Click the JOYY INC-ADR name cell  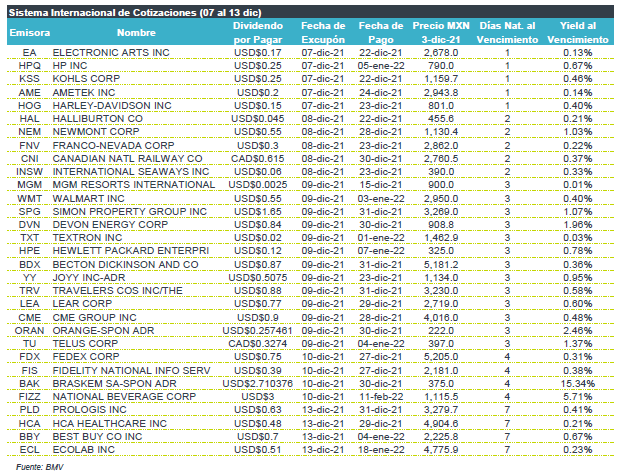[x=89, y=278]
